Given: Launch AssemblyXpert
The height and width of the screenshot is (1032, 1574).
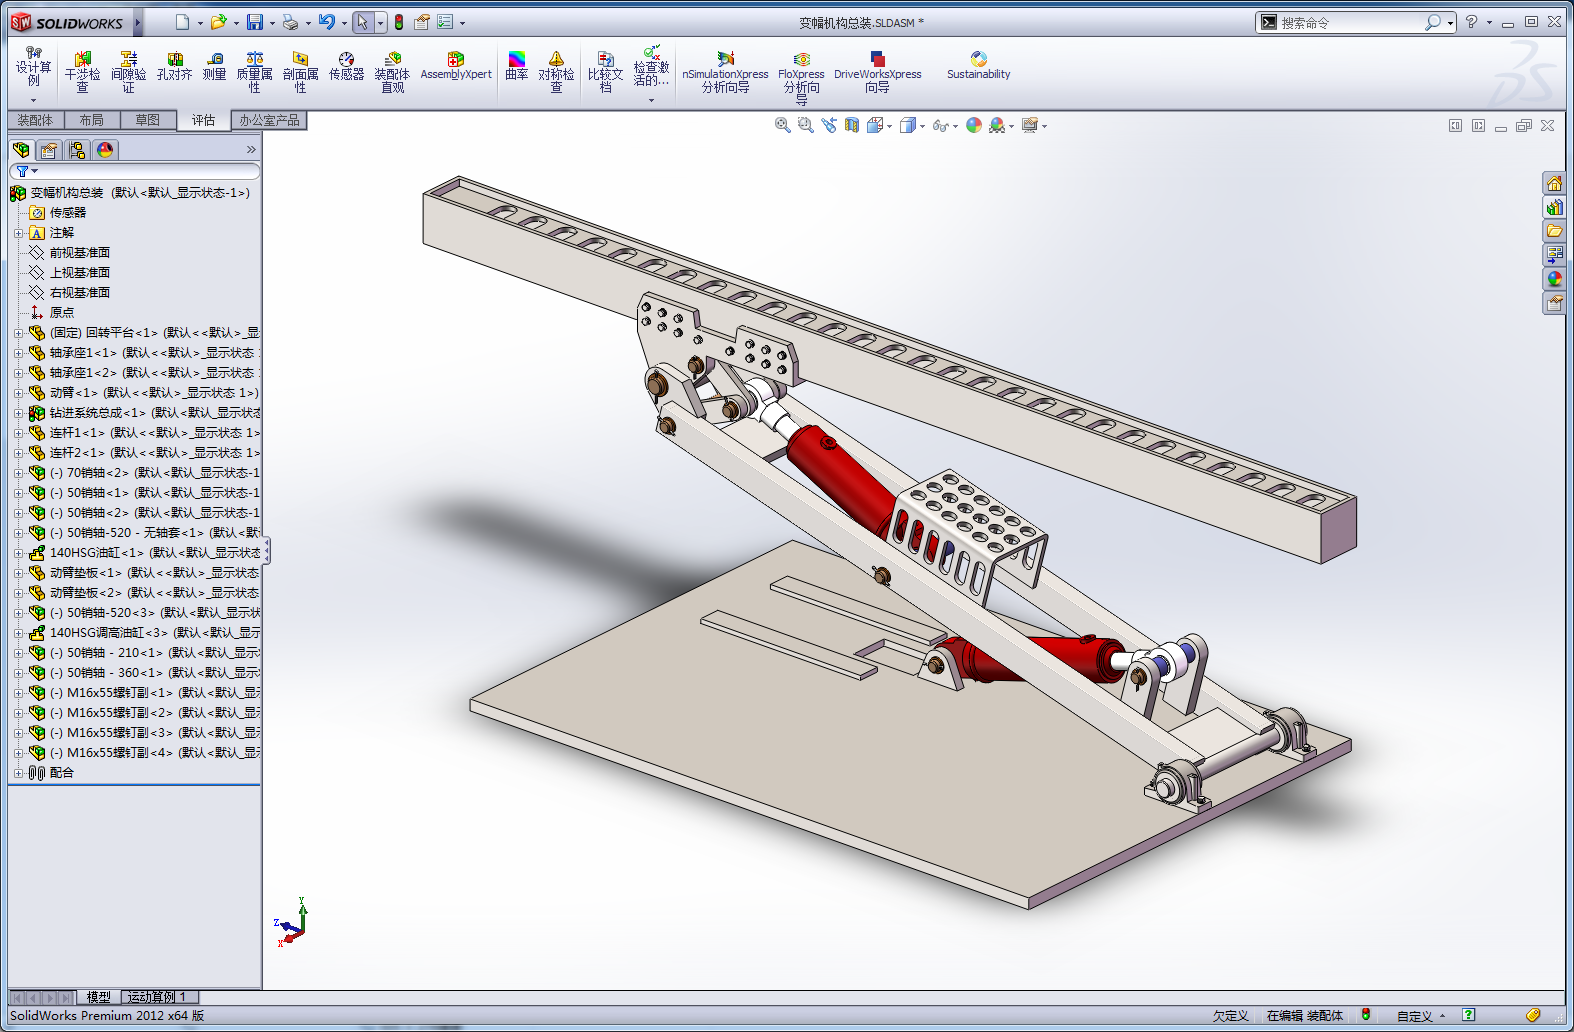Looking at the screenshot, I should 456,67.
